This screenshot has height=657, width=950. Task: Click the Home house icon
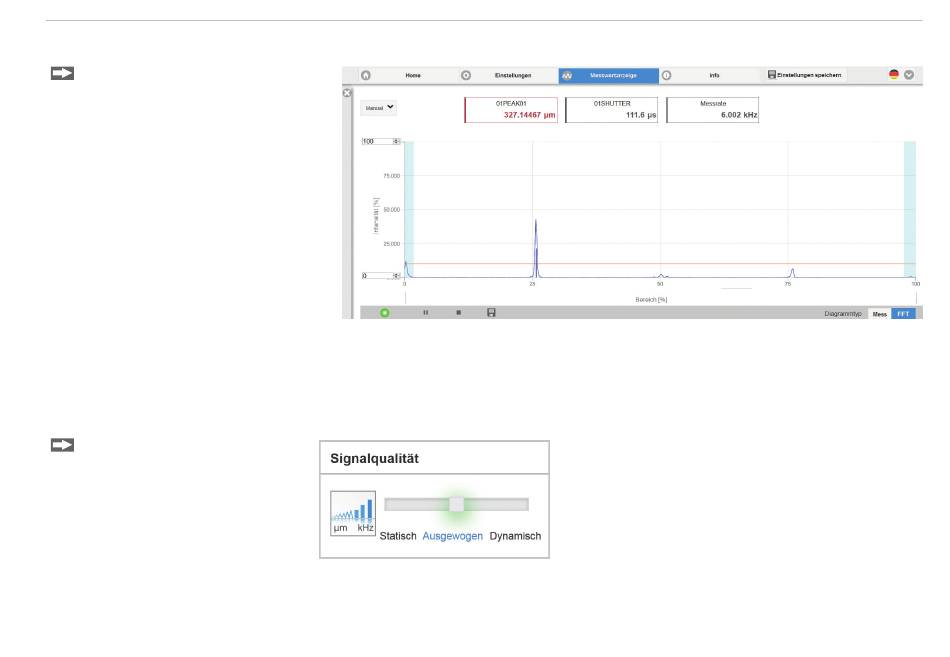[x=366, y=75]
